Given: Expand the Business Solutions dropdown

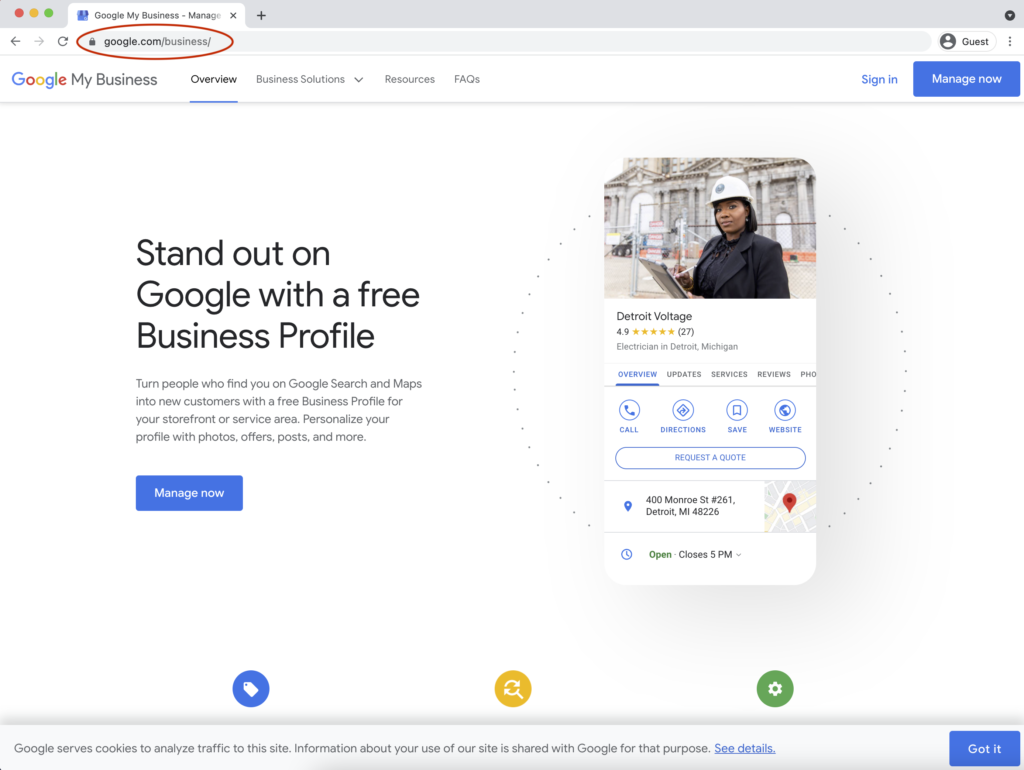Looking at the screenshot, I should (x=310, y=79).
